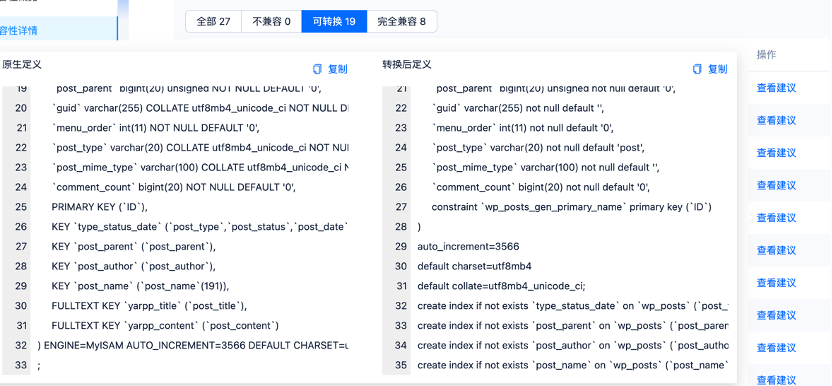Switch to the 不兼容 0 tab
This screenshot has height=386, width=832.
click(272, 22)
